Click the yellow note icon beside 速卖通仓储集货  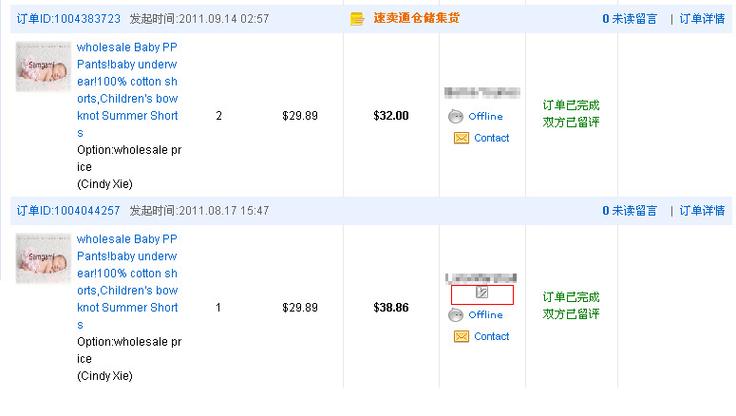click(357, 19)
